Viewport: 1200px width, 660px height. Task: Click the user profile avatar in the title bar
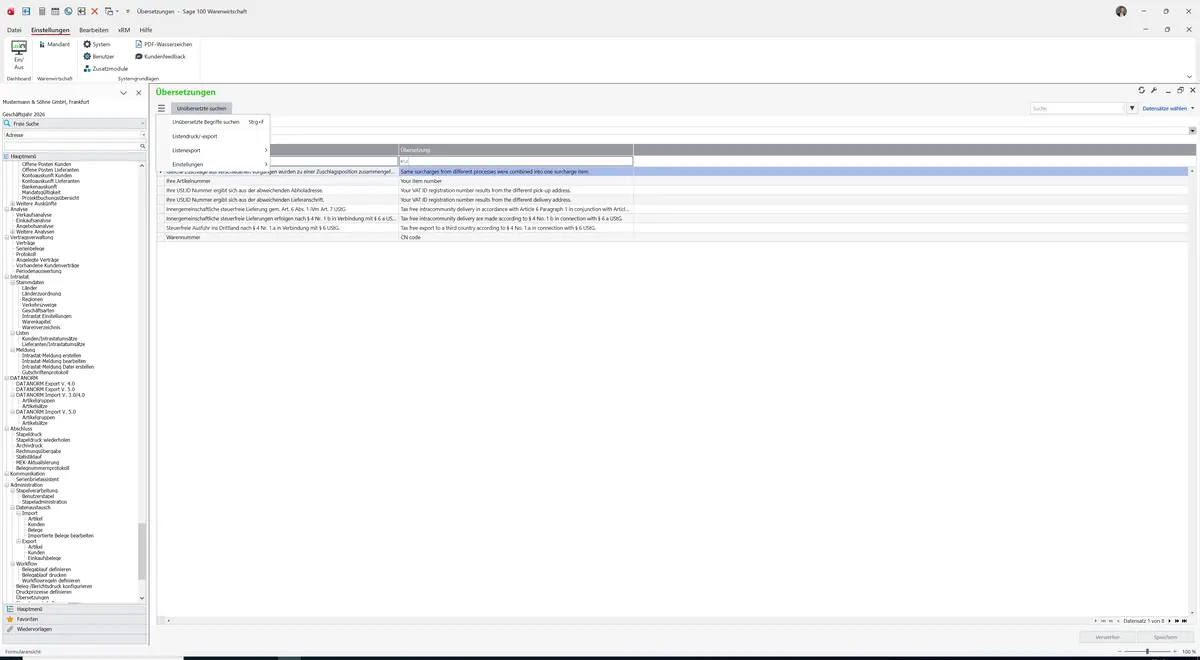point(1121,11)
